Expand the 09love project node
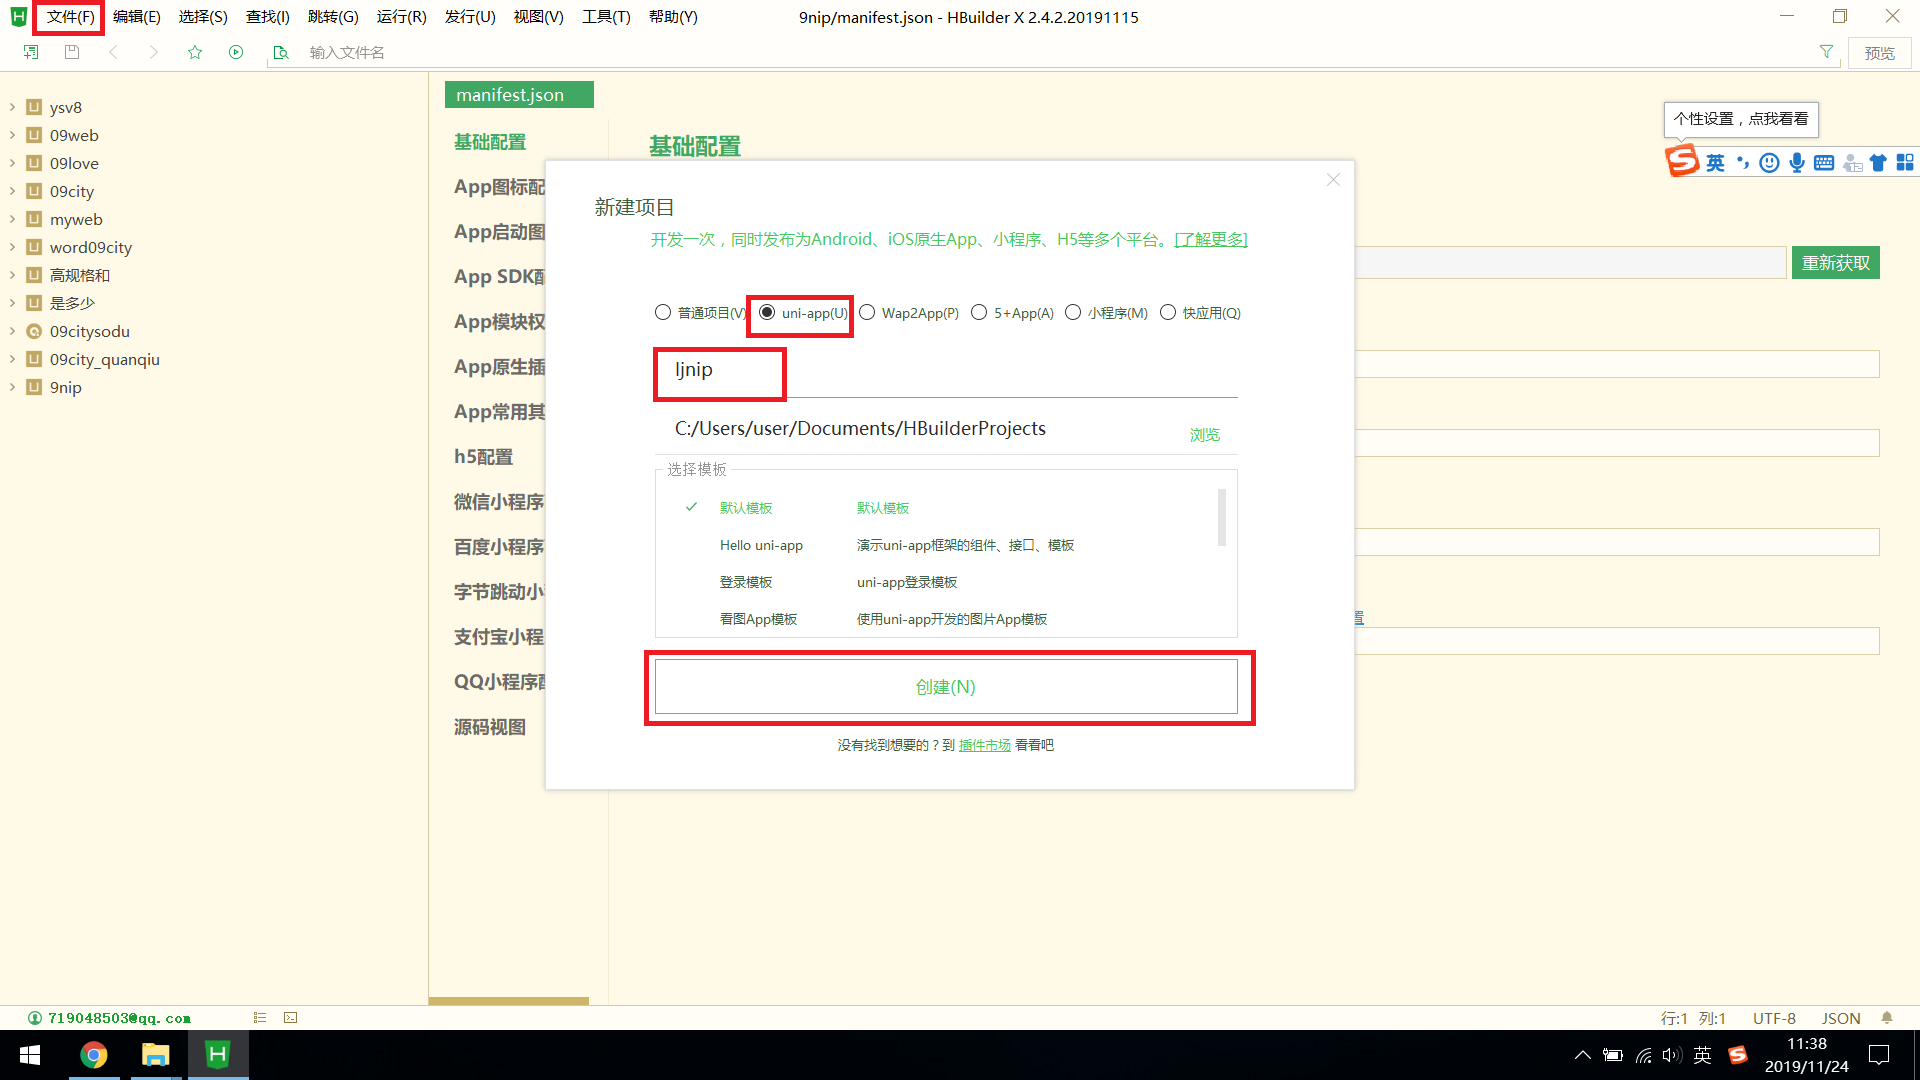The height and width of the screenshot is (1080, 1920). (x=12, y=163)
